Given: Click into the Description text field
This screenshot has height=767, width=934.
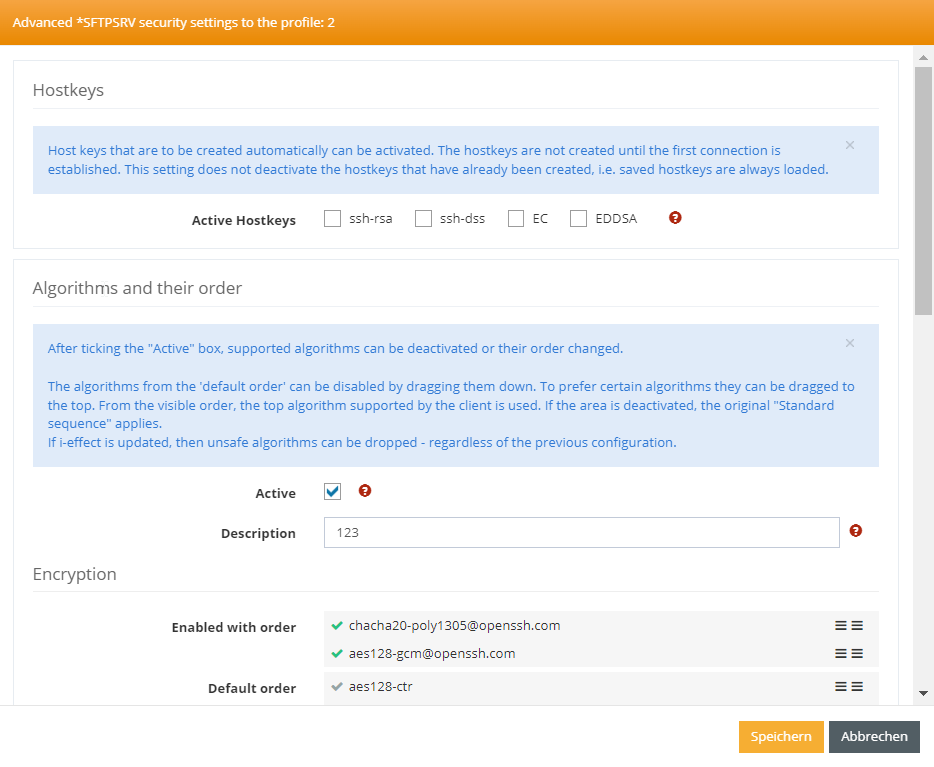Looking at the screenshot, I should pyautogui.click(x=581, y=533).
